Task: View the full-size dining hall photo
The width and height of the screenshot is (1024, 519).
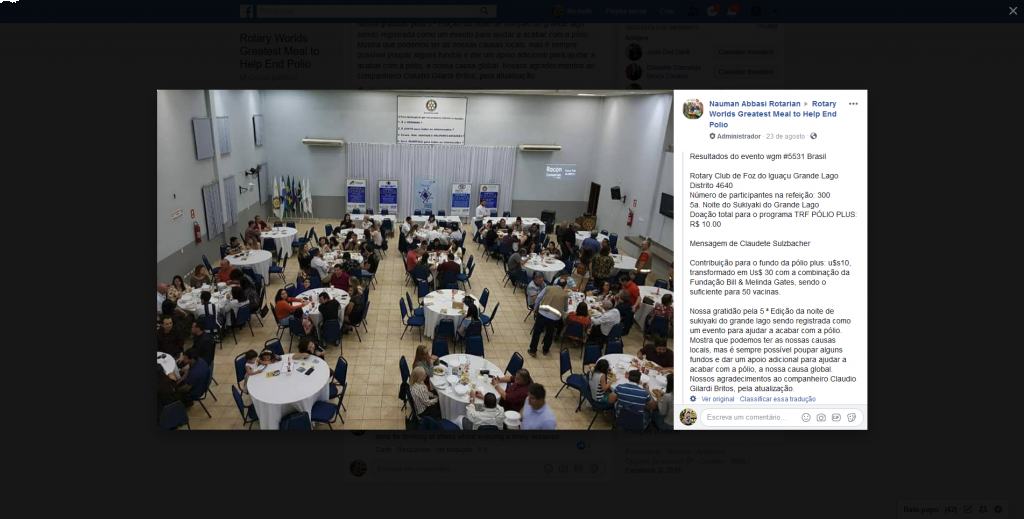Action: 415,260
